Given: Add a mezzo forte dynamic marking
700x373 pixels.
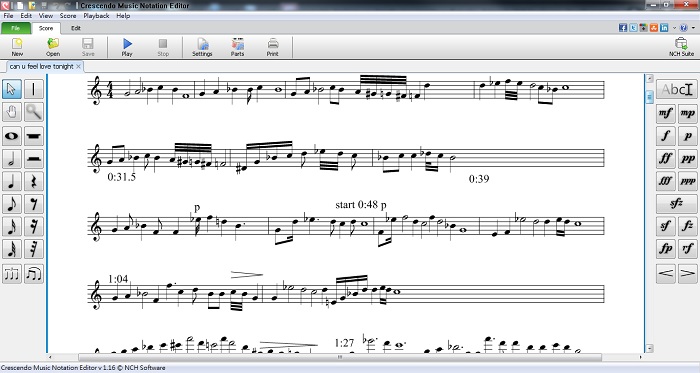Looking at the screenshot, I should pyautogui.click(x=666, y=113).
